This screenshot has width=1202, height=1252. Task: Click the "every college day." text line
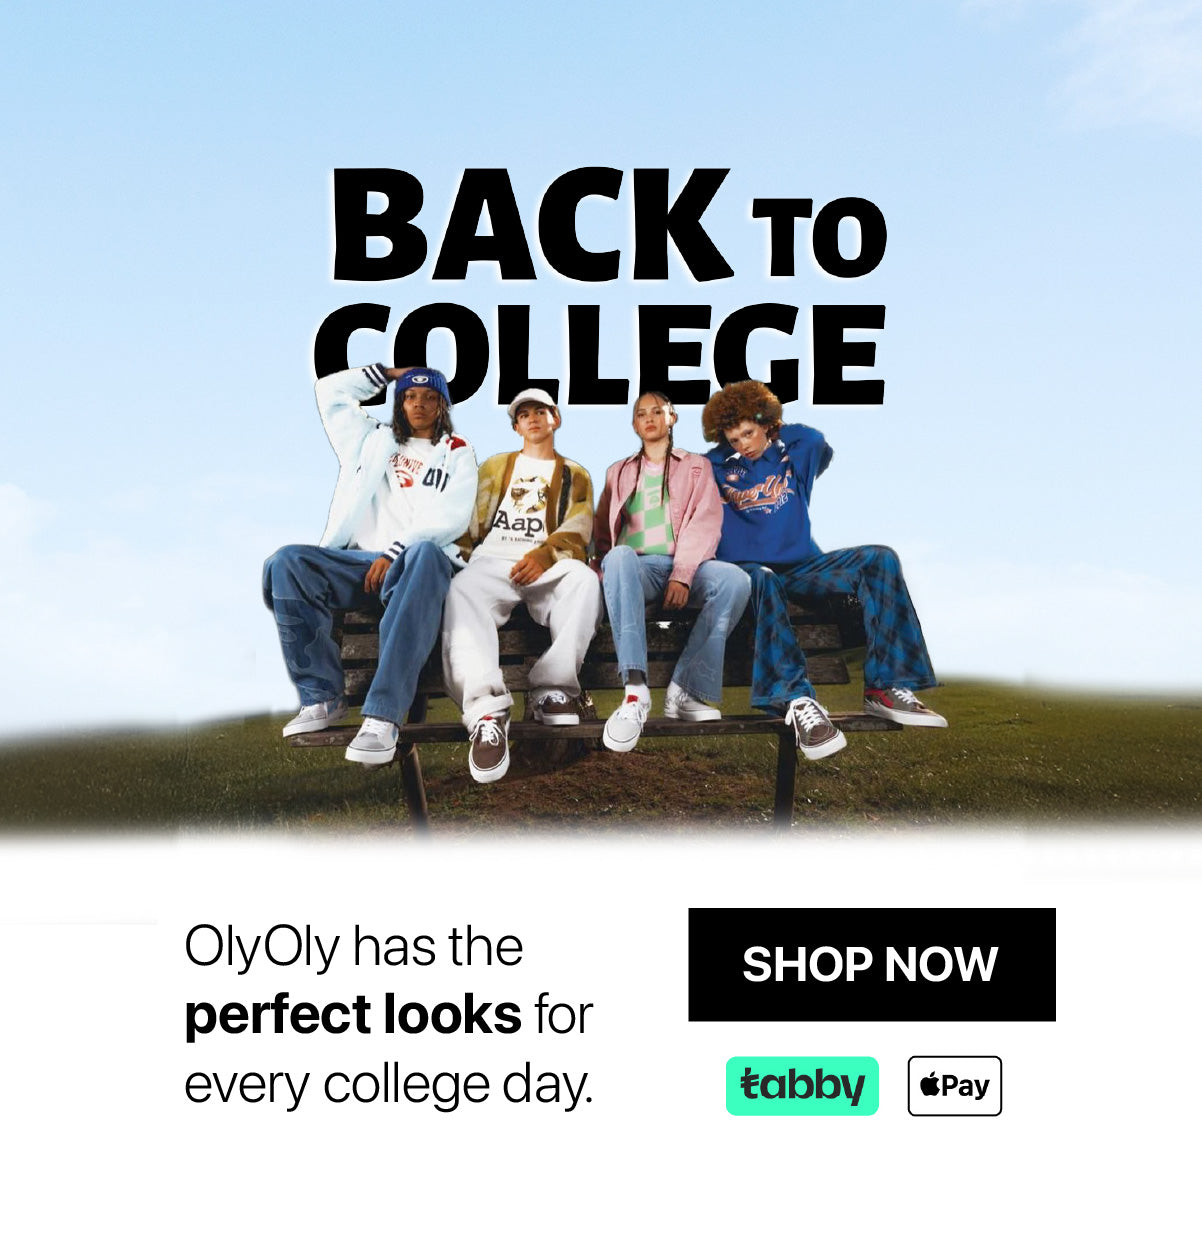click(389, 1085)
